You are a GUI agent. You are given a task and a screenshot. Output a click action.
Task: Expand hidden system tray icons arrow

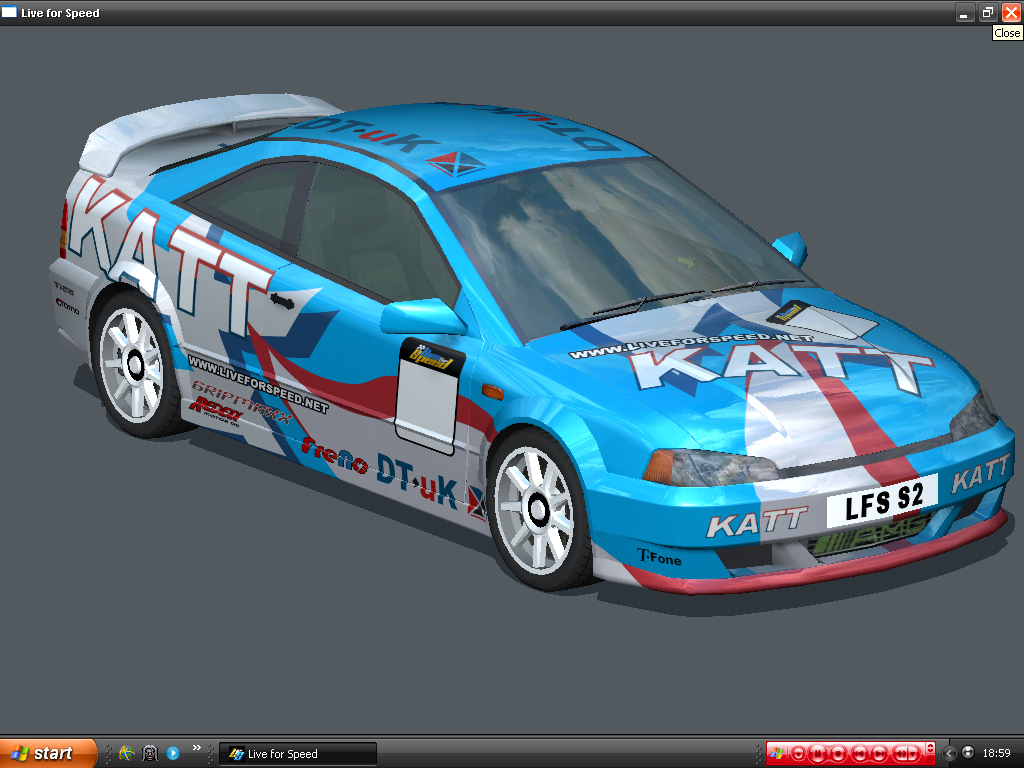coord(949,754)
